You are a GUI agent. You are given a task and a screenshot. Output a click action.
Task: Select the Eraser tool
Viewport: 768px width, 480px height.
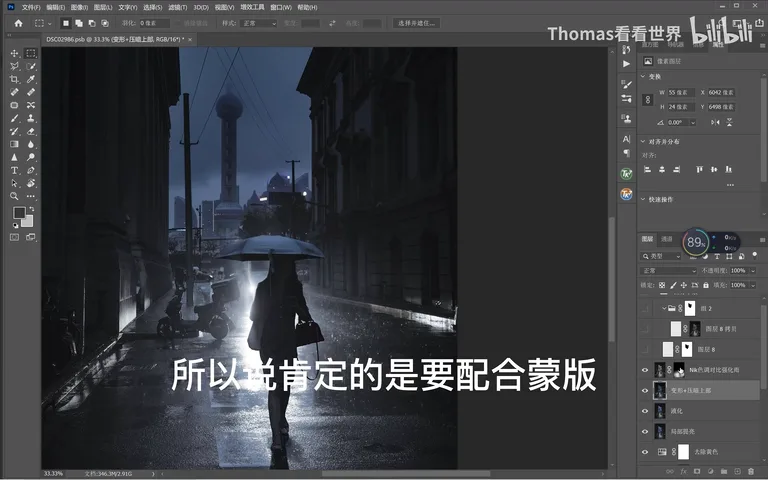(x=31, y=131)
